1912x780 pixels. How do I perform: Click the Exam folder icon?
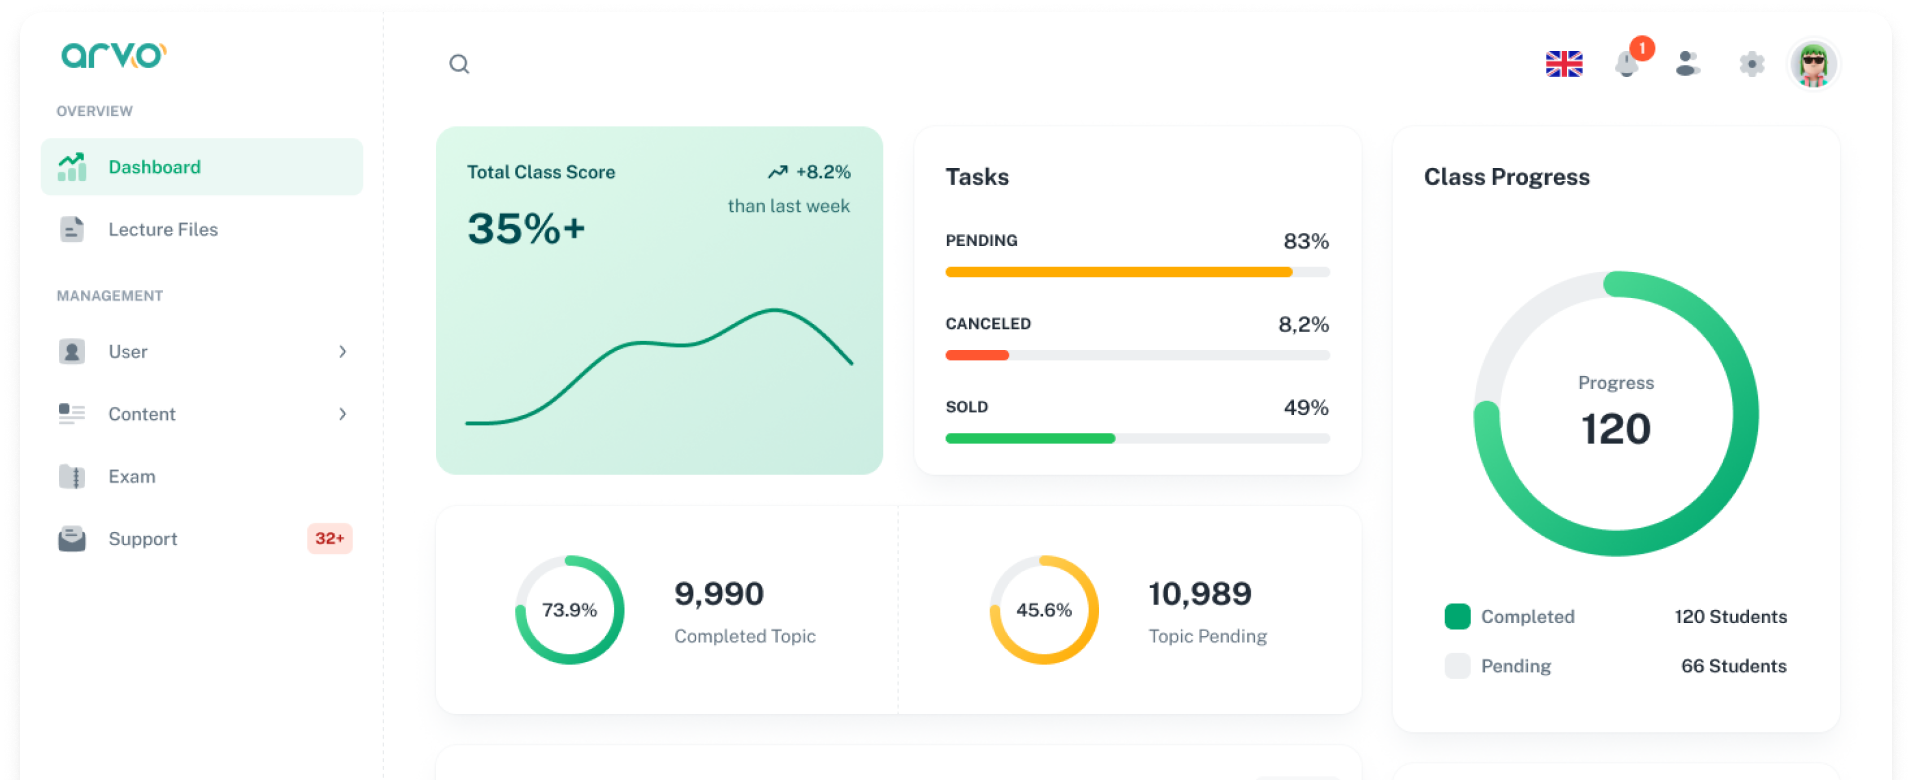tap(72, 477)
